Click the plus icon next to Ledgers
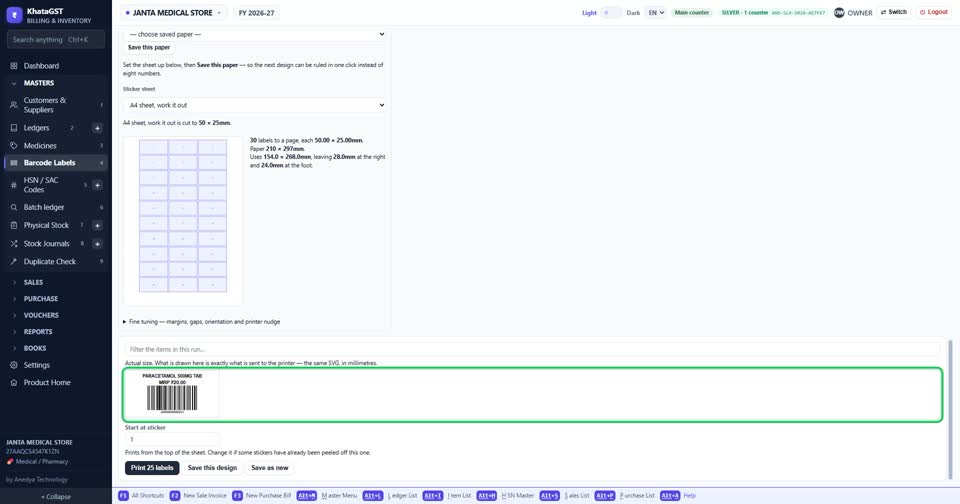The image size is (960, 504). click(97, 128)
